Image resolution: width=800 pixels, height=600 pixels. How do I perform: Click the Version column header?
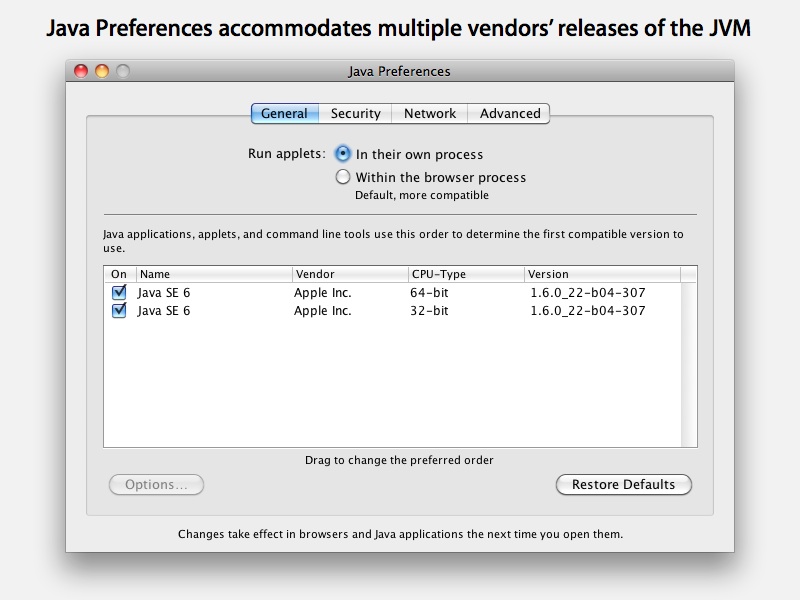click(603, 274)
